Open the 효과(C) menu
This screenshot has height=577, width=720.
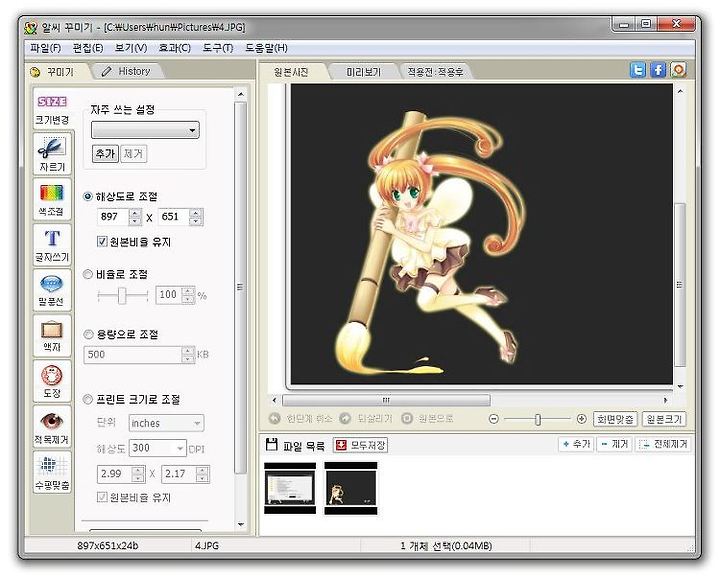[x=174, y=48]
